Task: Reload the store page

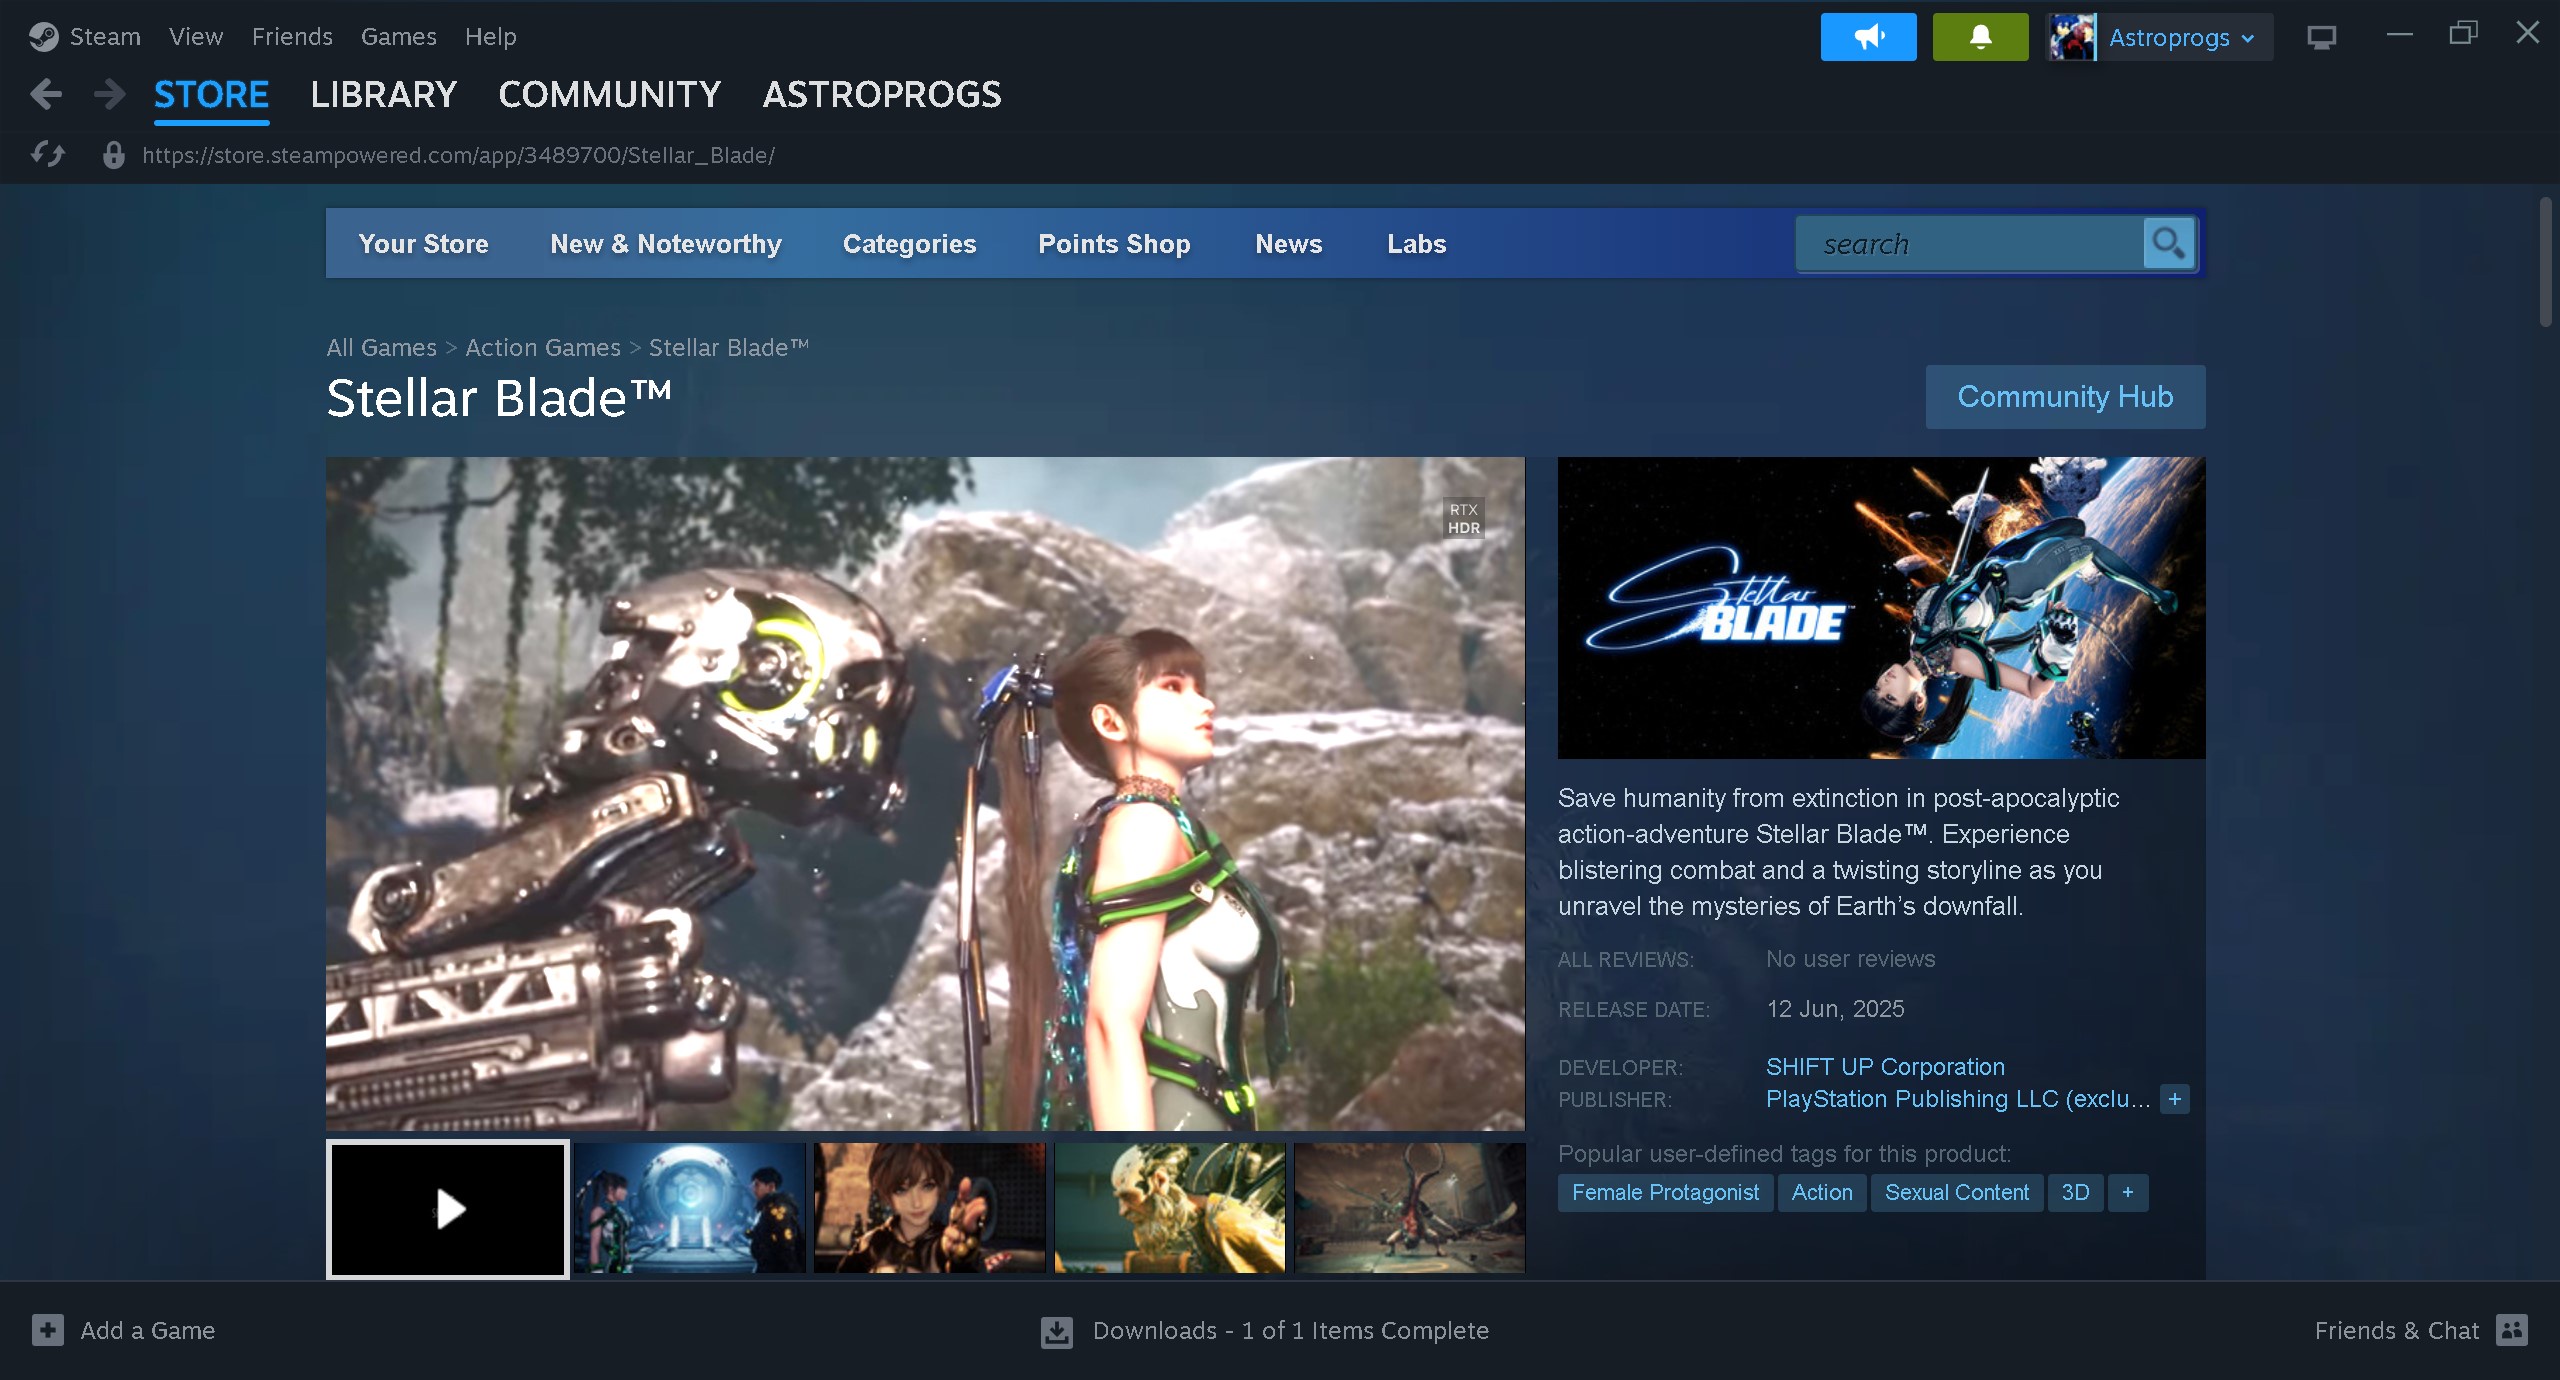Action: [47, 155]
